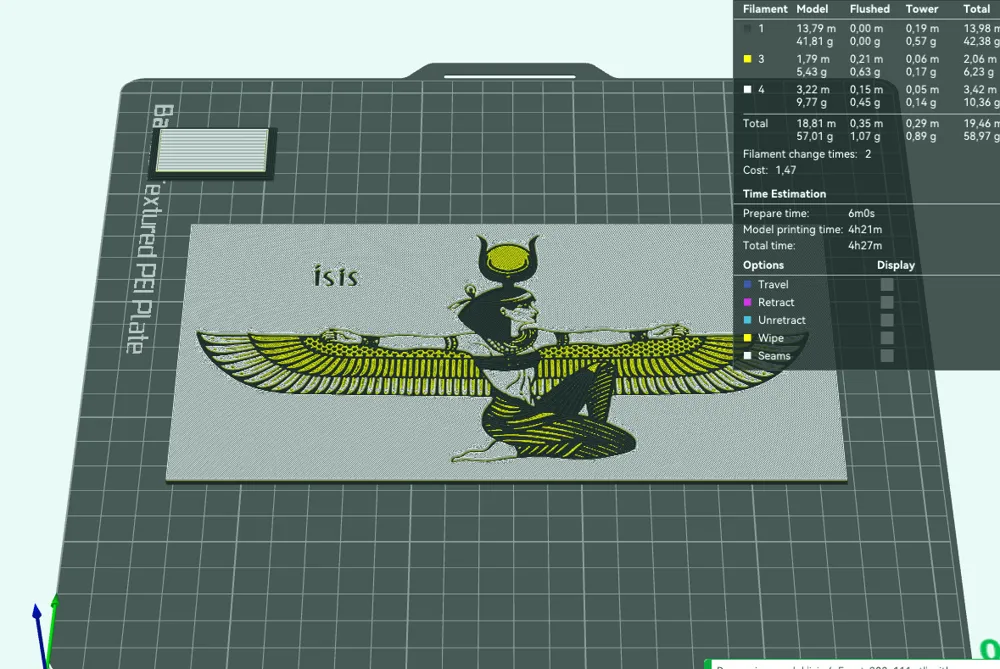Click the total time value '4h27m'
Viewport: 1000px width, 669px height.
point(865,246)
